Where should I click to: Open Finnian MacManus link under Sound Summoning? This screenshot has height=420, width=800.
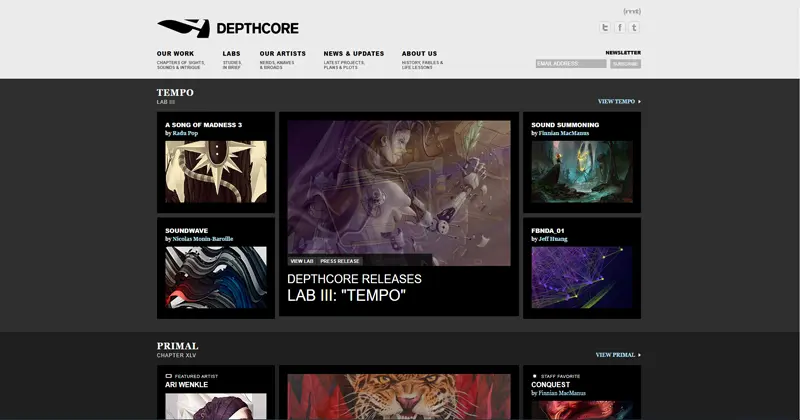pos(564,133)
